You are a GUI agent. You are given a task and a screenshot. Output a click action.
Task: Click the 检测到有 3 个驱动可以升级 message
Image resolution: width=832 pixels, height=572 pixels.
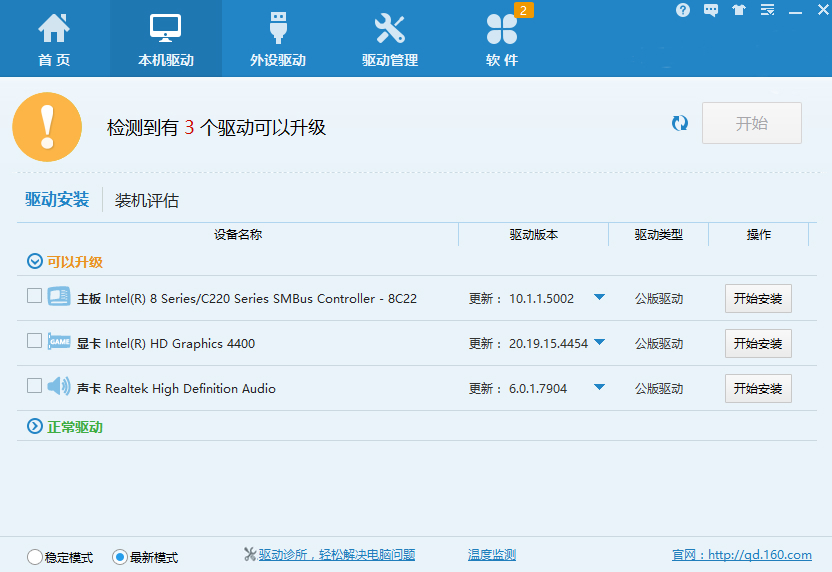[216, 127]
